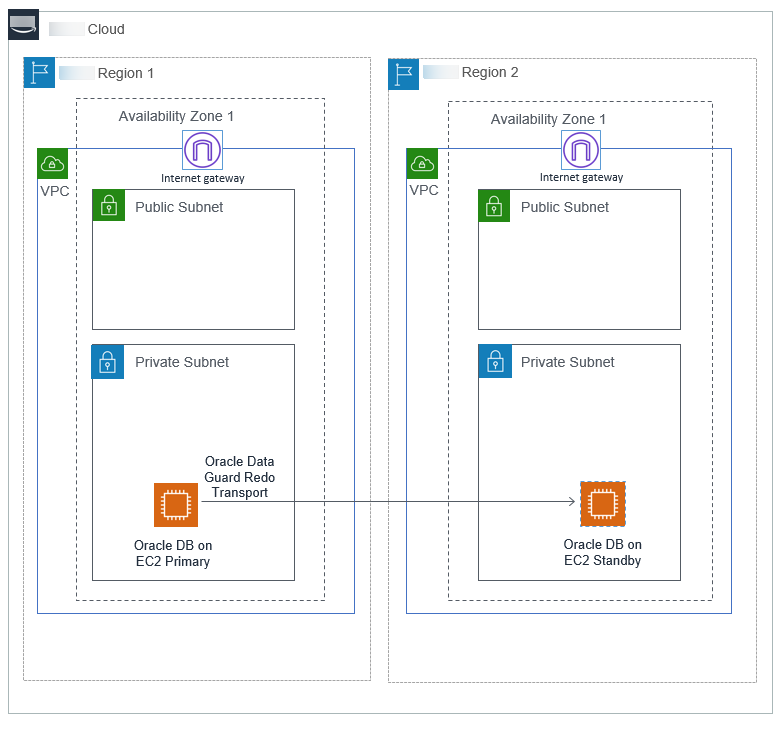
Task: Click the Oracle DB on EC2 Primary caption
Action: coord(173,553)
